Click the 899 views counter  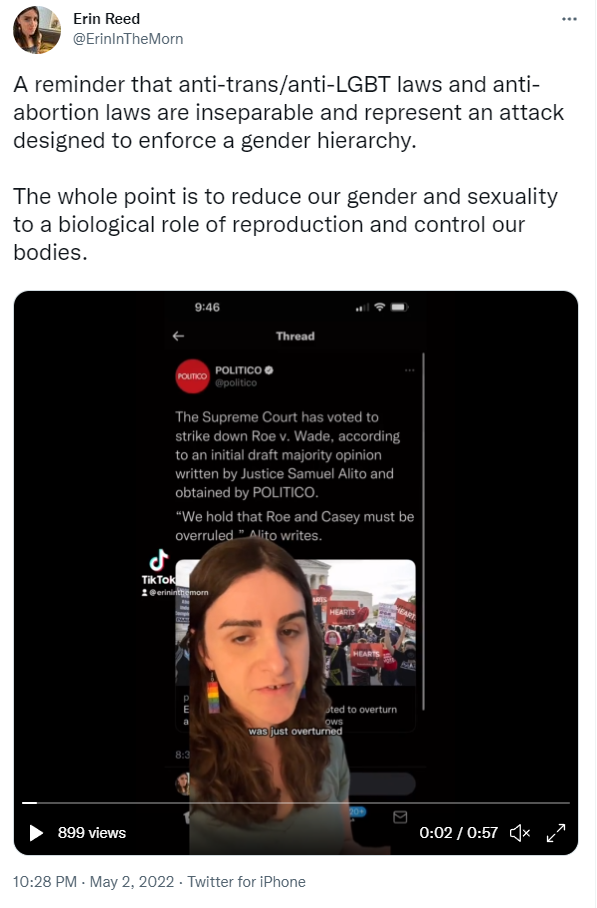(x=91, y=833)
